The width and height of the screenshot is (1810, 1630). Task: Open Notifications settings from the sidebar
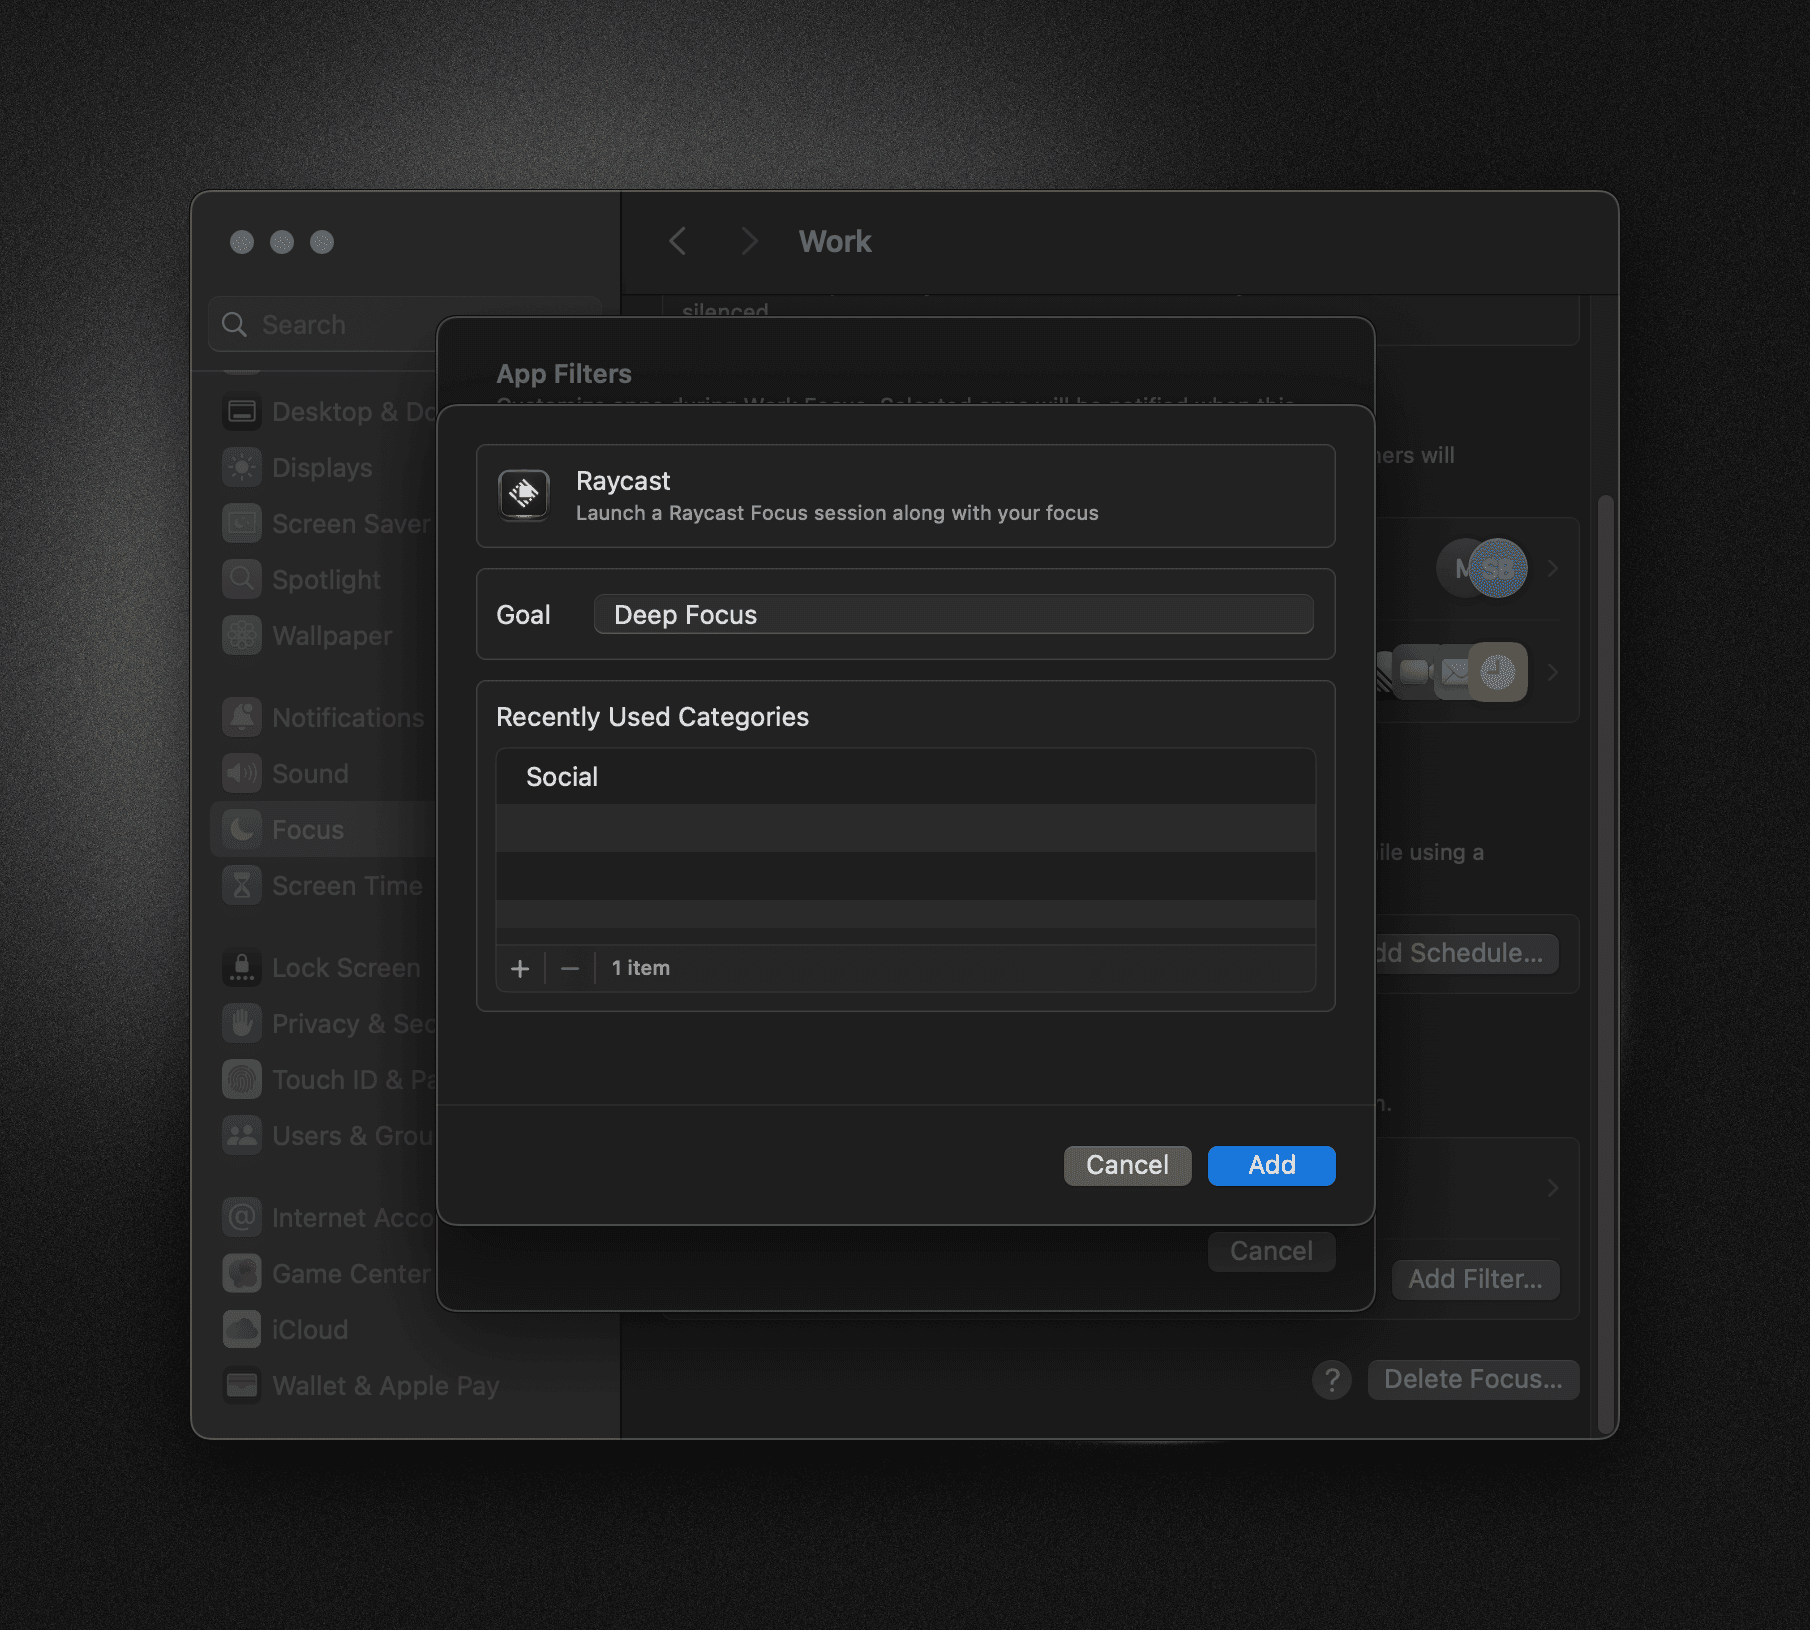pos(241,716)
